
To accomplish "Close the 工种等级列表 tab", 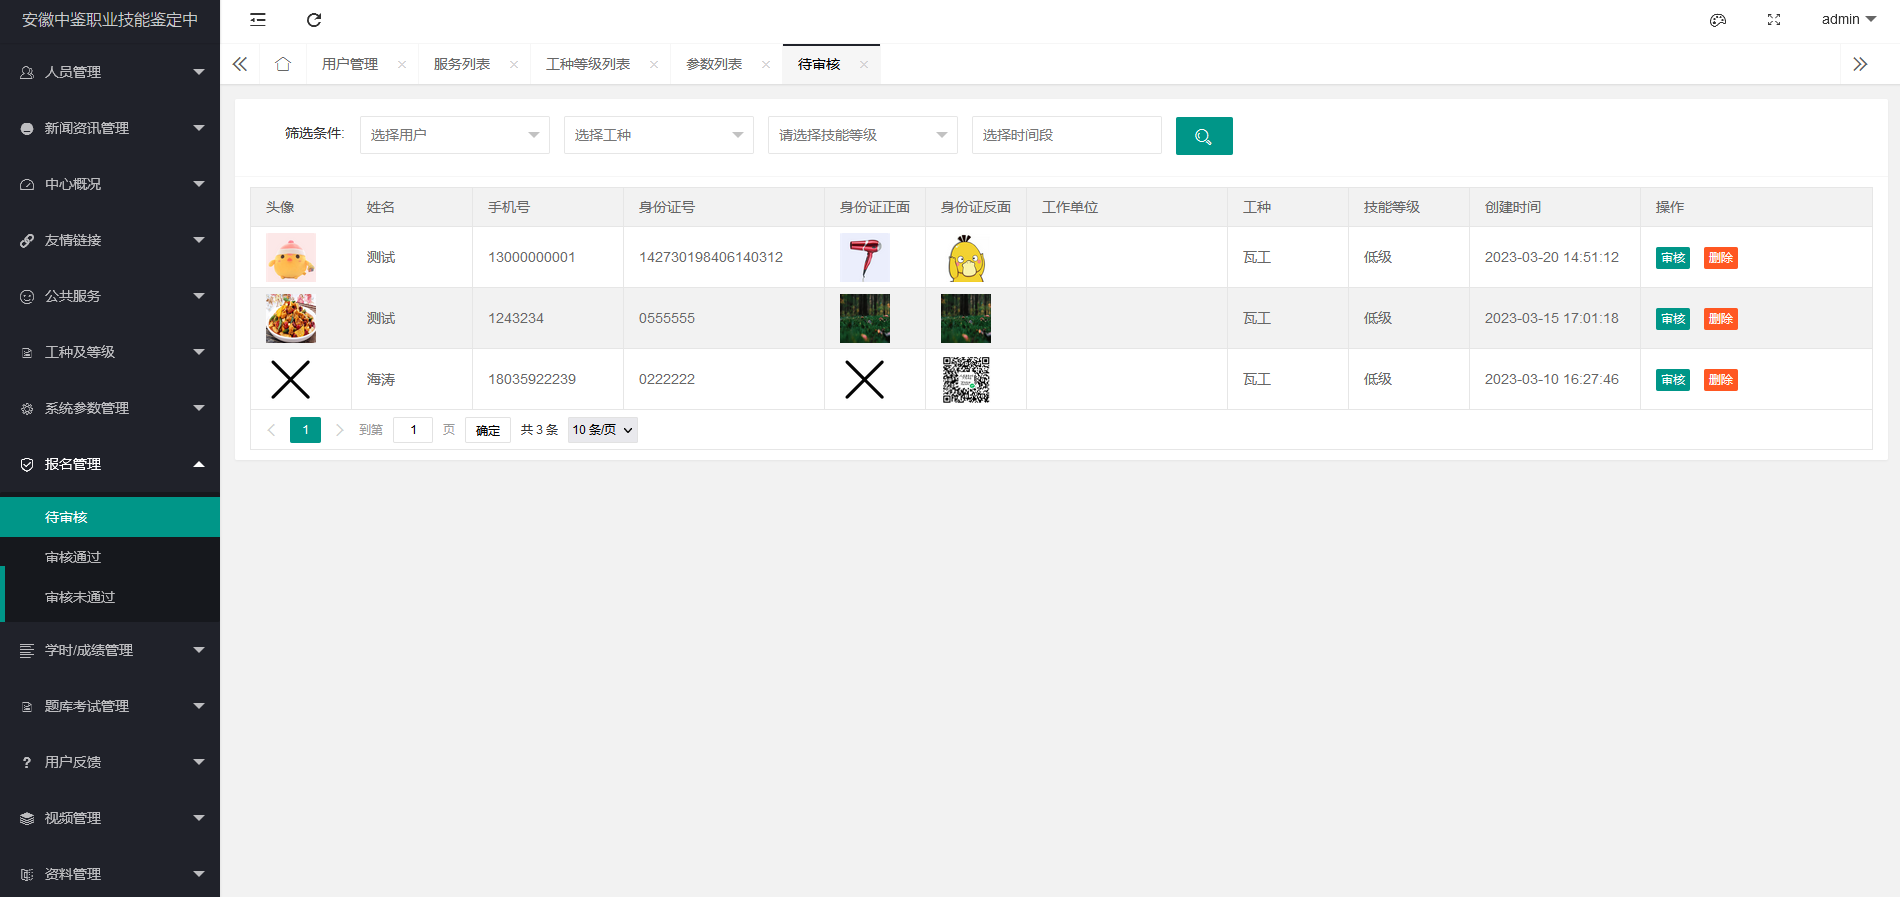I will [x=654, y=64].
